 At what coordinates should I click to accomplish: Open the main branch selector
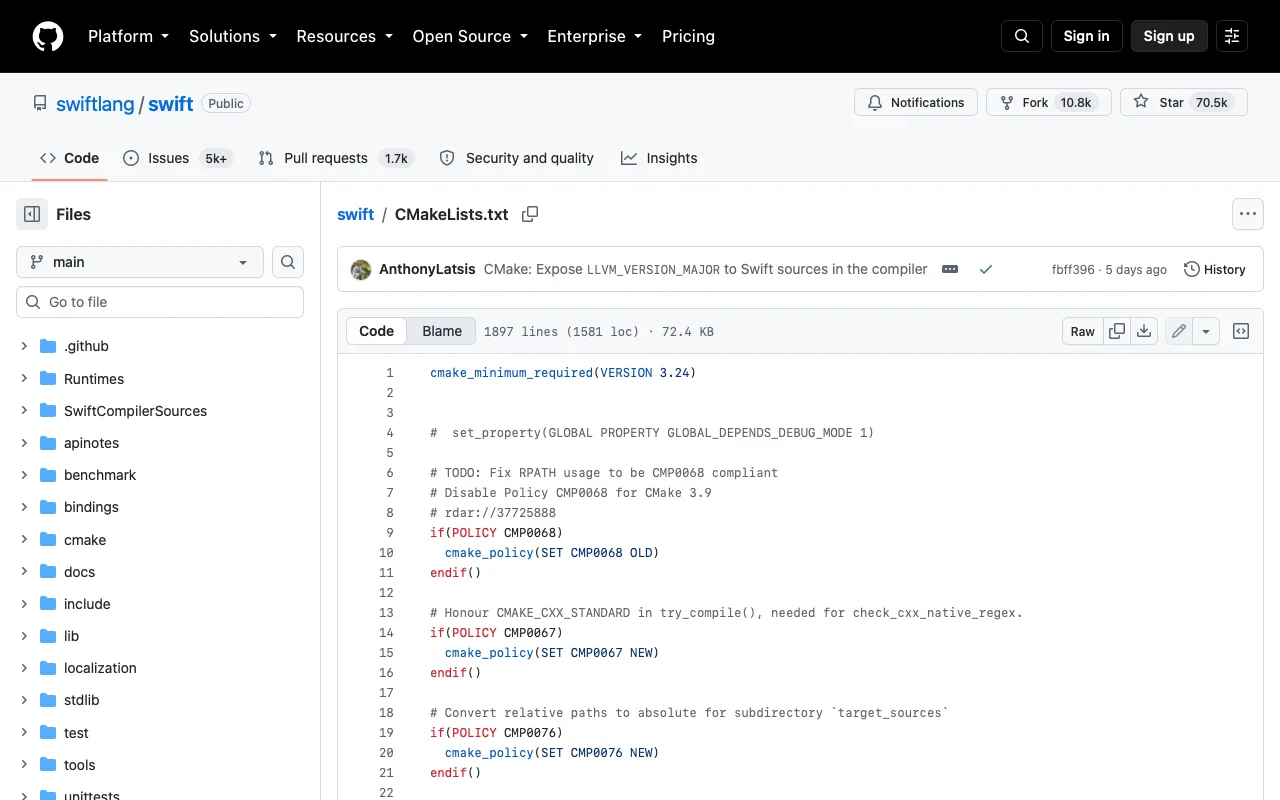coord(140,262)
